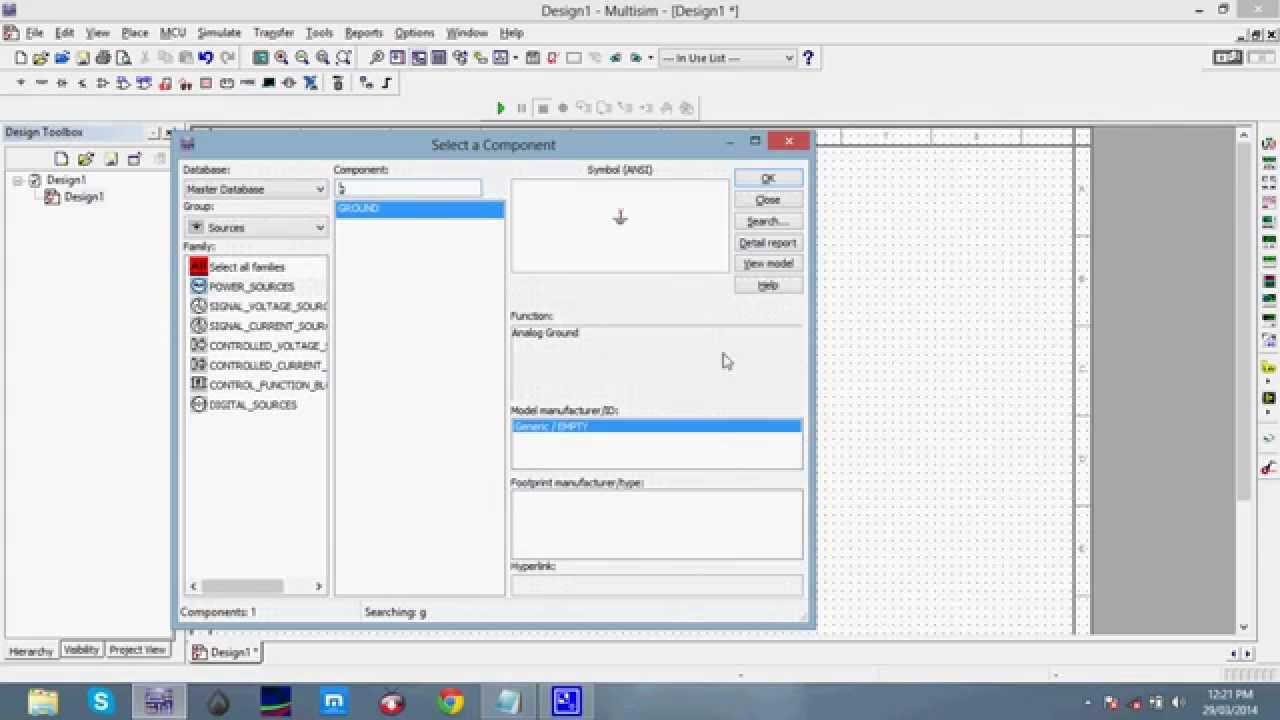Open the Detail report

click(x=768, y=243)
